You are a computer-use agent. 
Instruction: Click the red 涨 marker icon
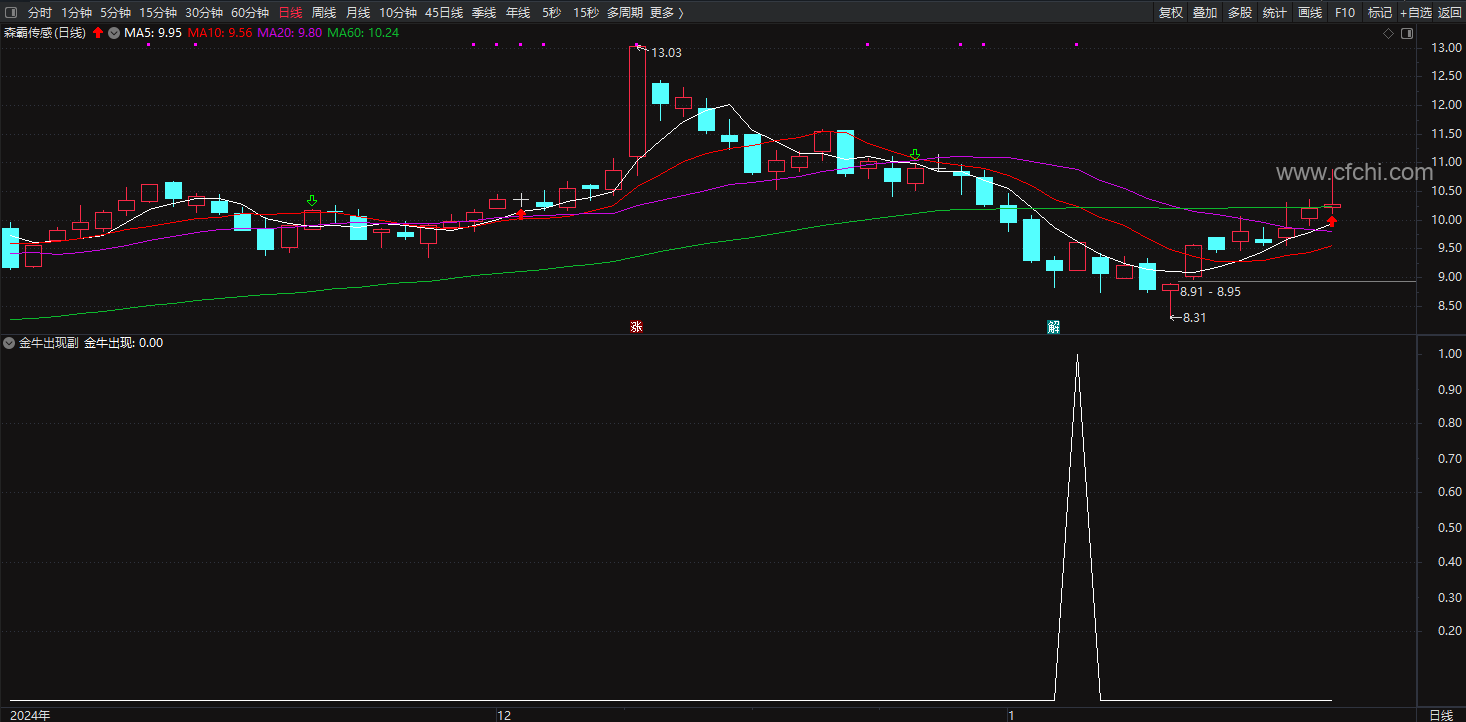pyautogui.click(x=635, y=326)
